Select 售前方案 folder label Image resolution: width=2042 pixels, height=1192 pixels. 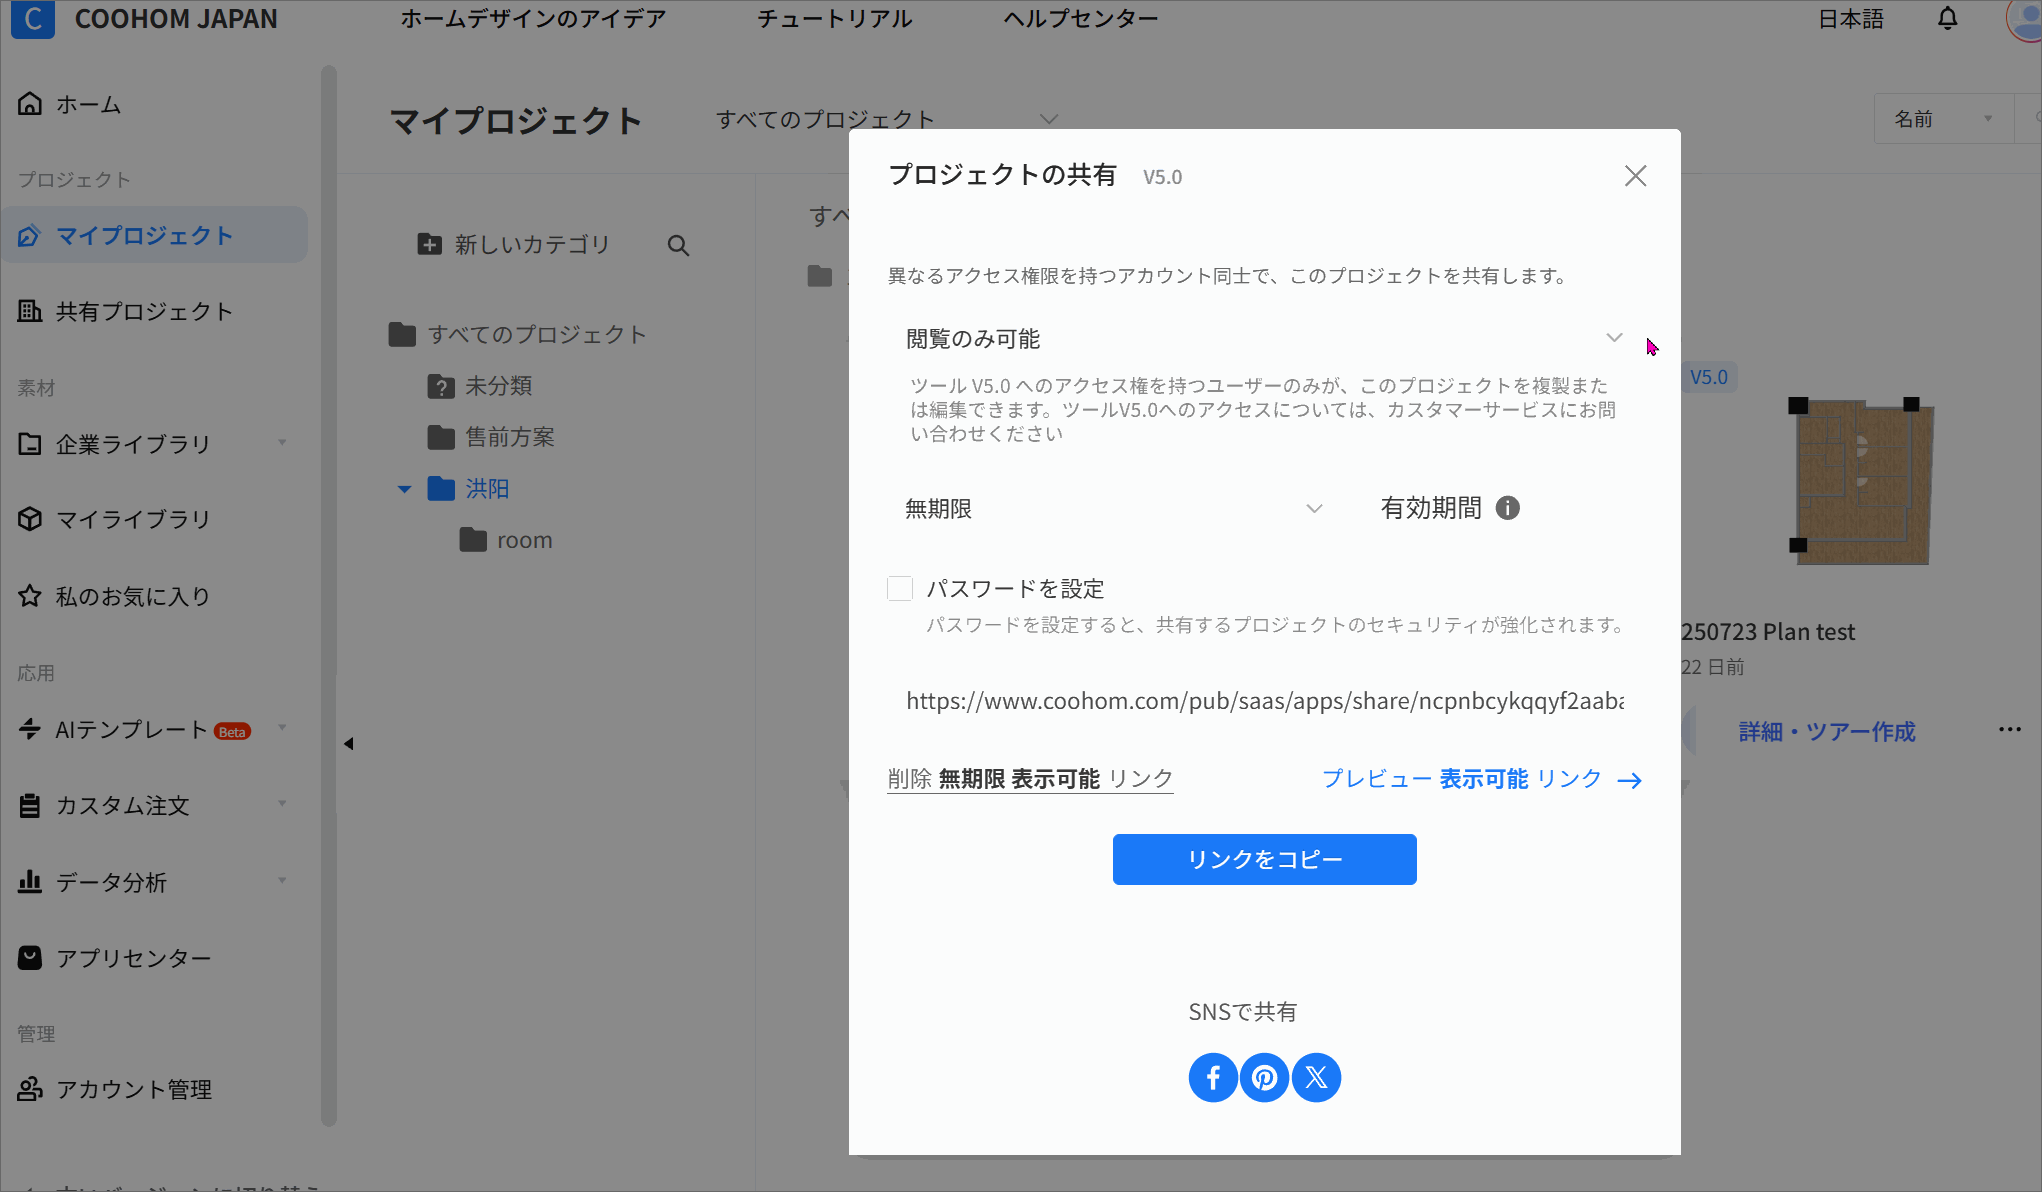[x=510, y=437]
